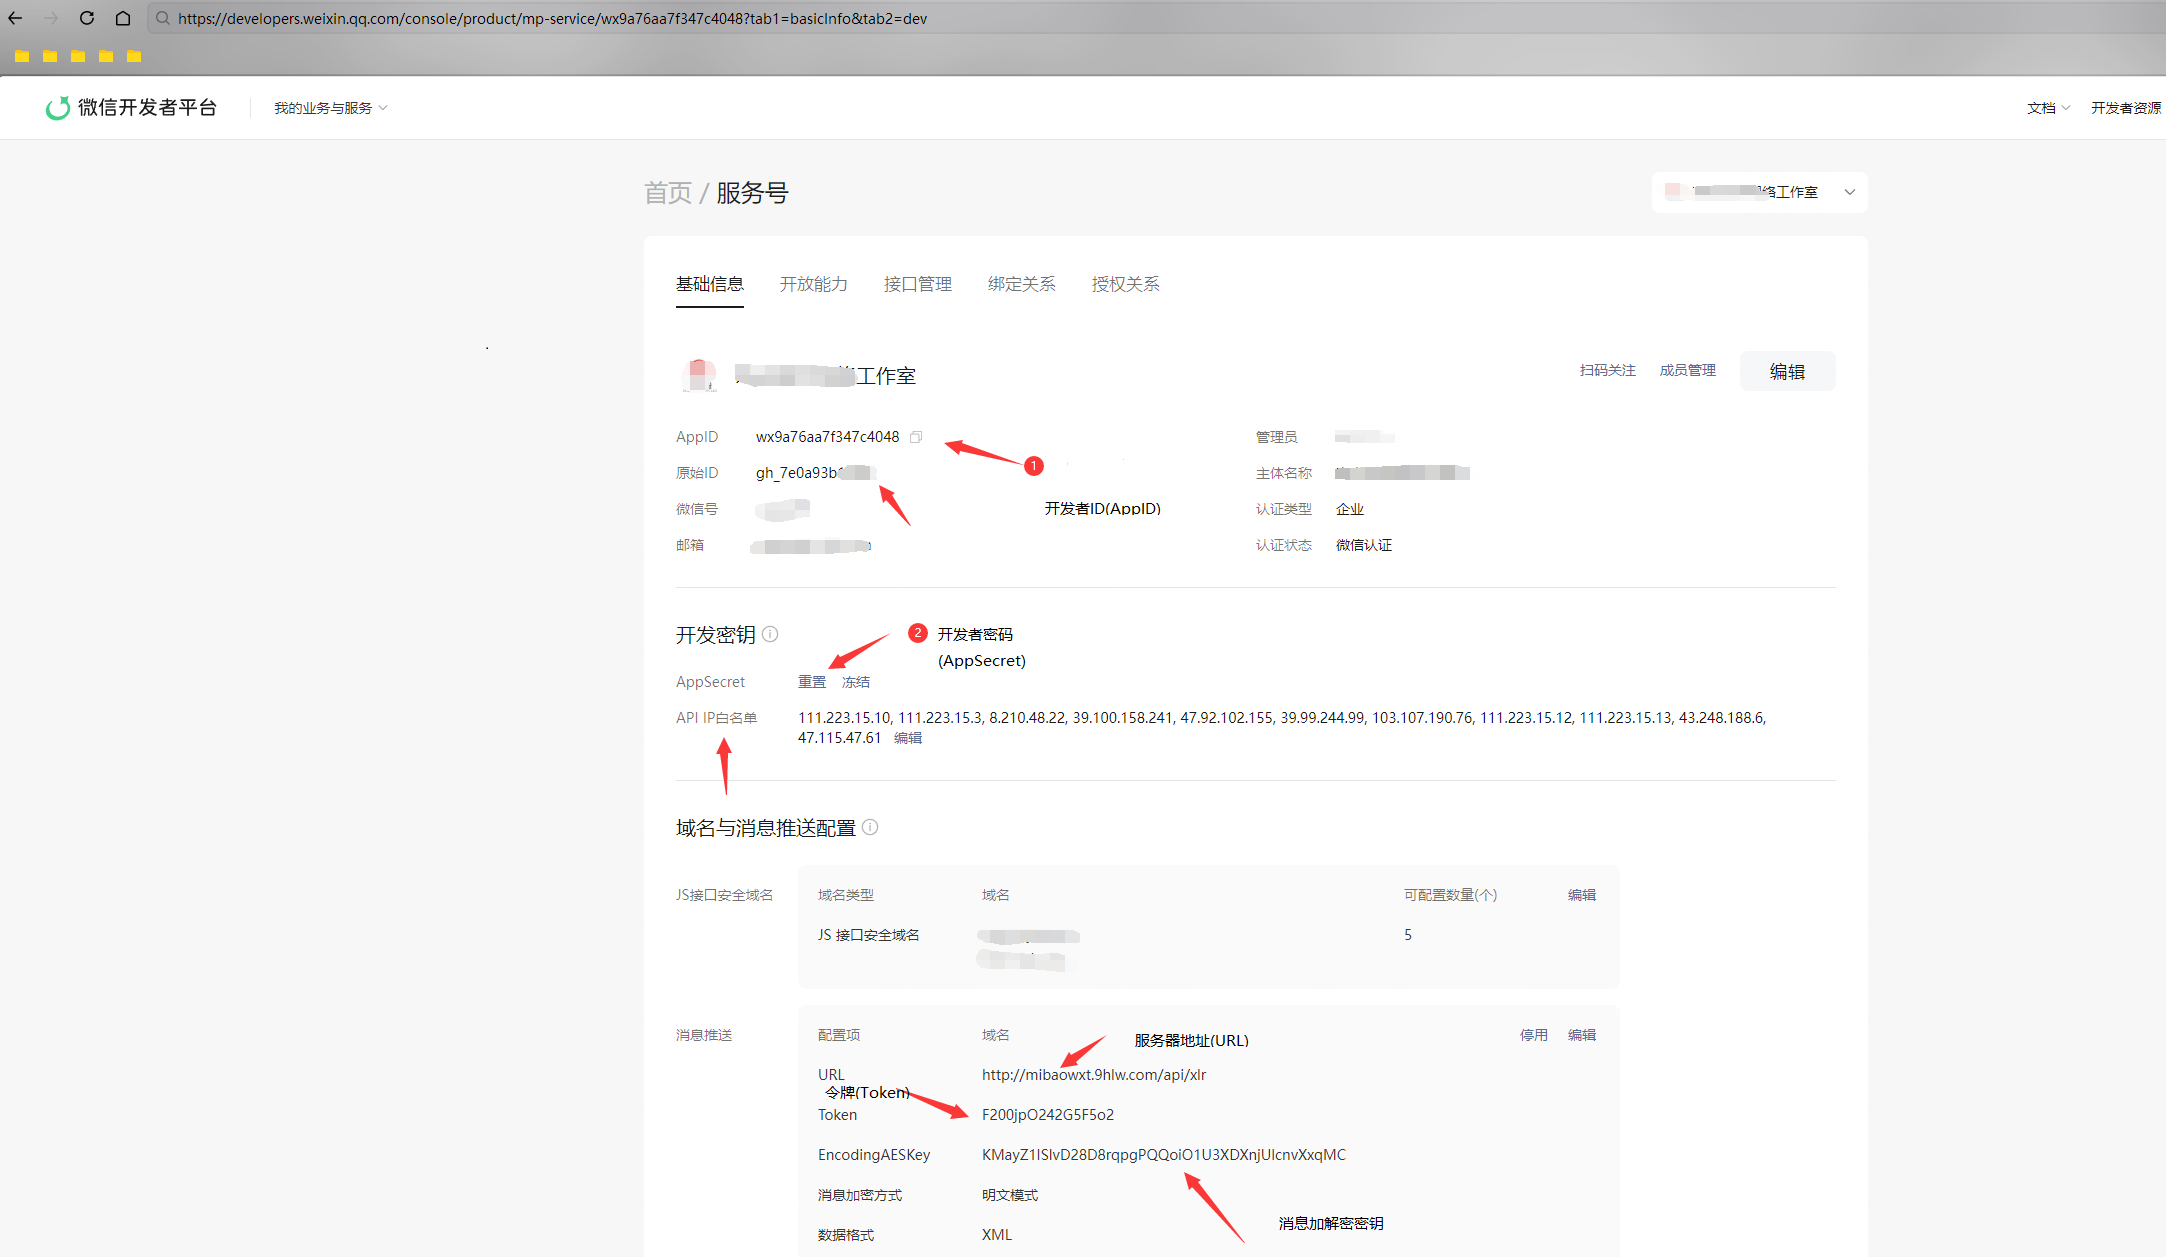This screenshot has height=1257, width=2166.
Task: Click the search icon inside the address bar
Action: point(163,18)
